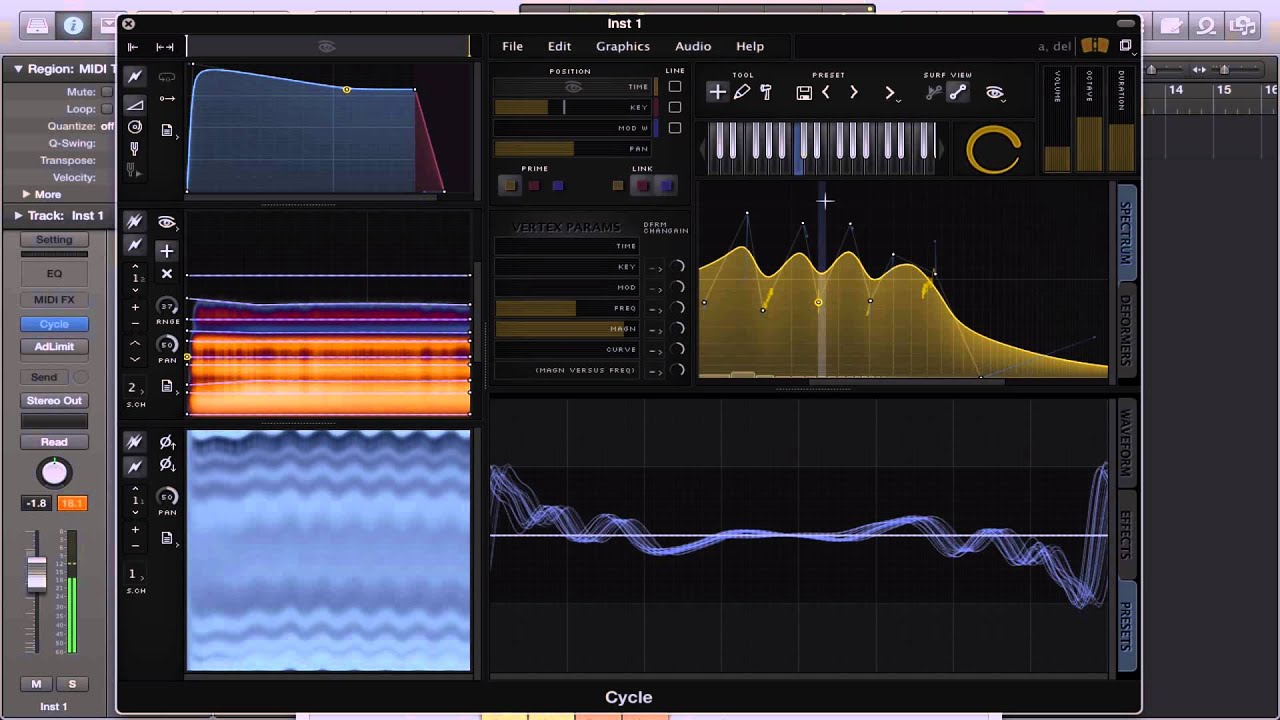1280x720 pixels.
Task: Select the spiral scratch envelope icon
Action: coord(135,127)
